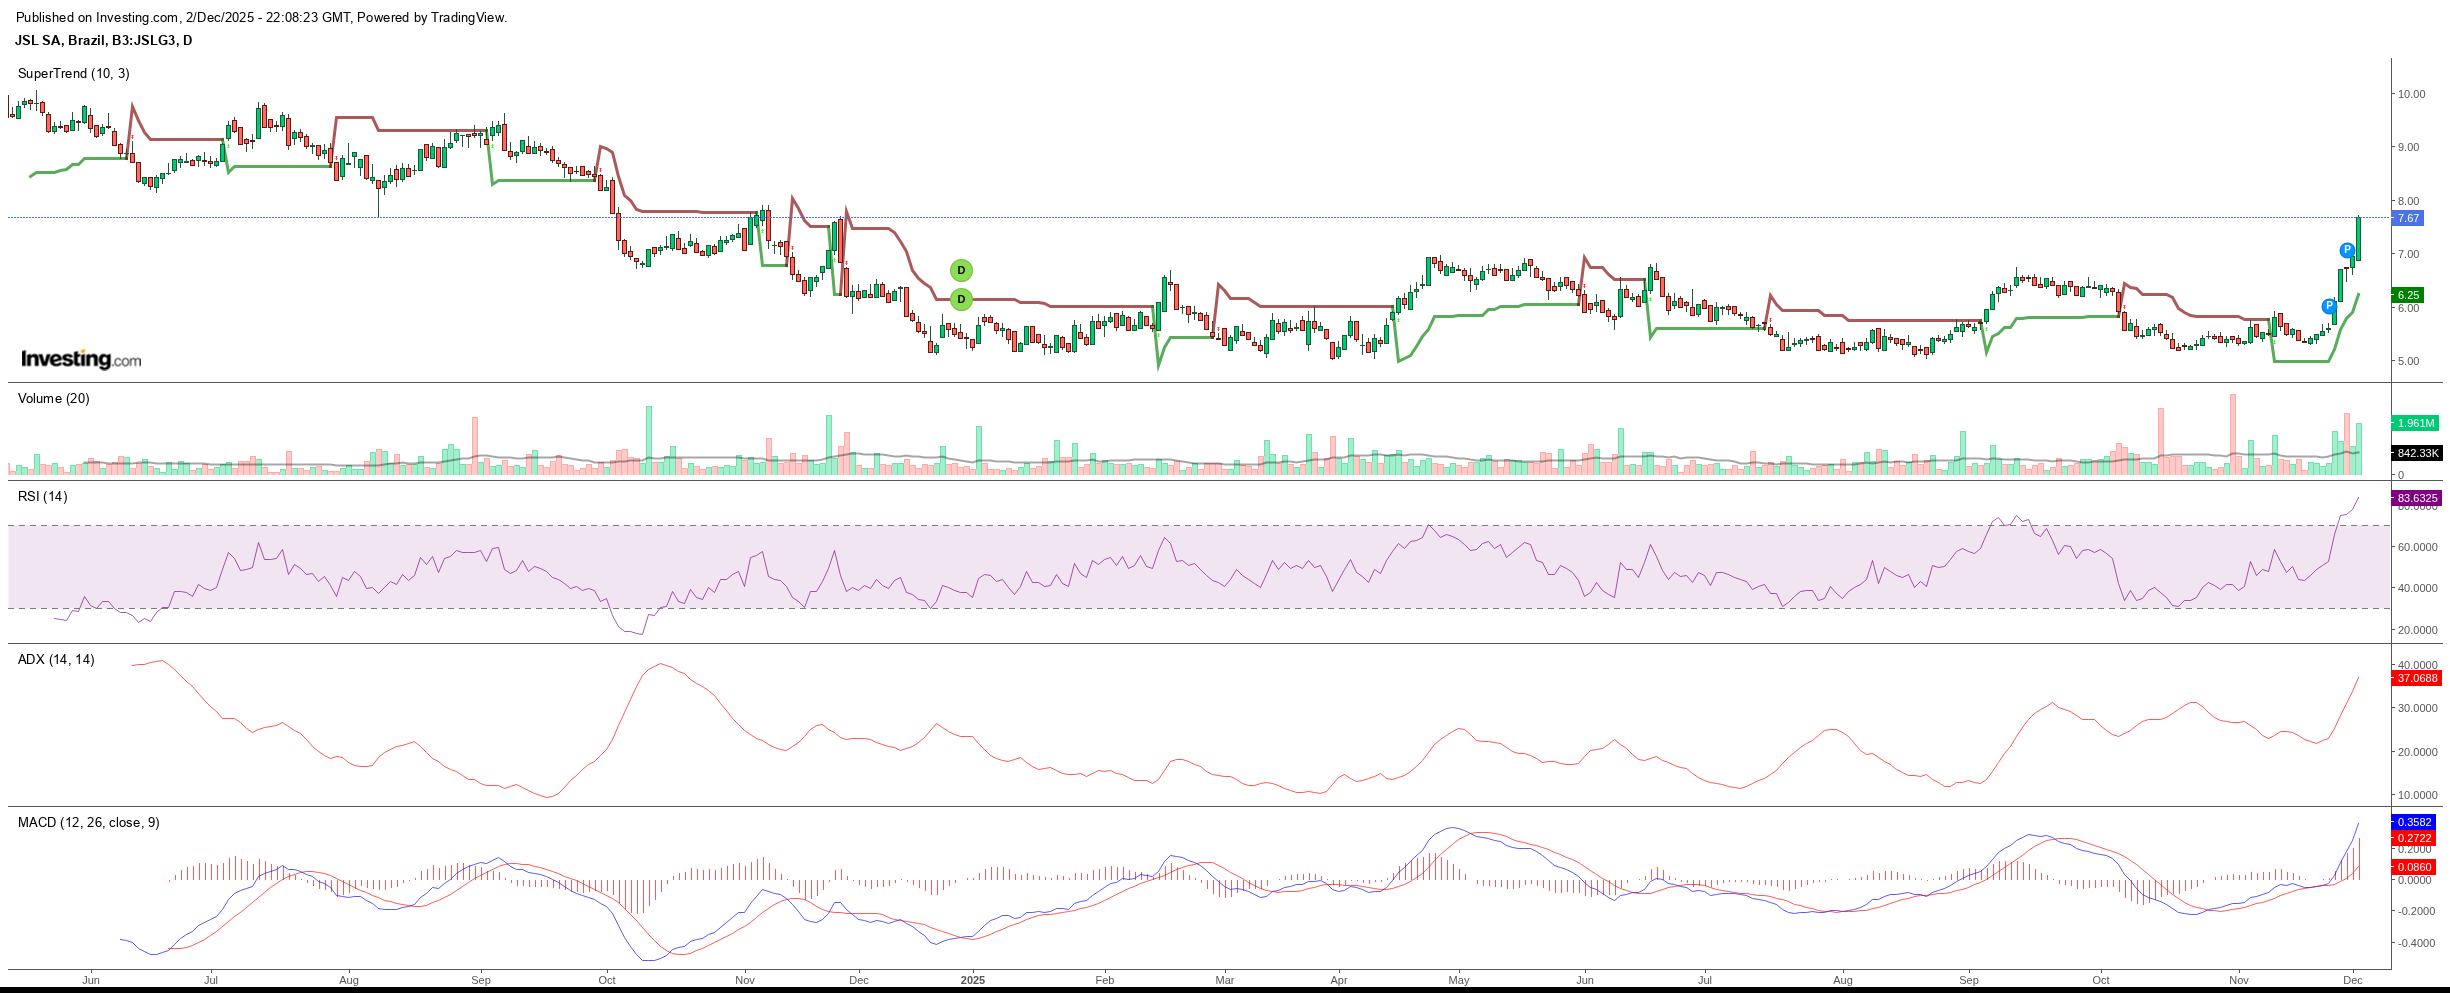Click the May label on the time axis
Image resolution: width=2450 pixels, height=993 pixels.
click(x=1459, y=980)
